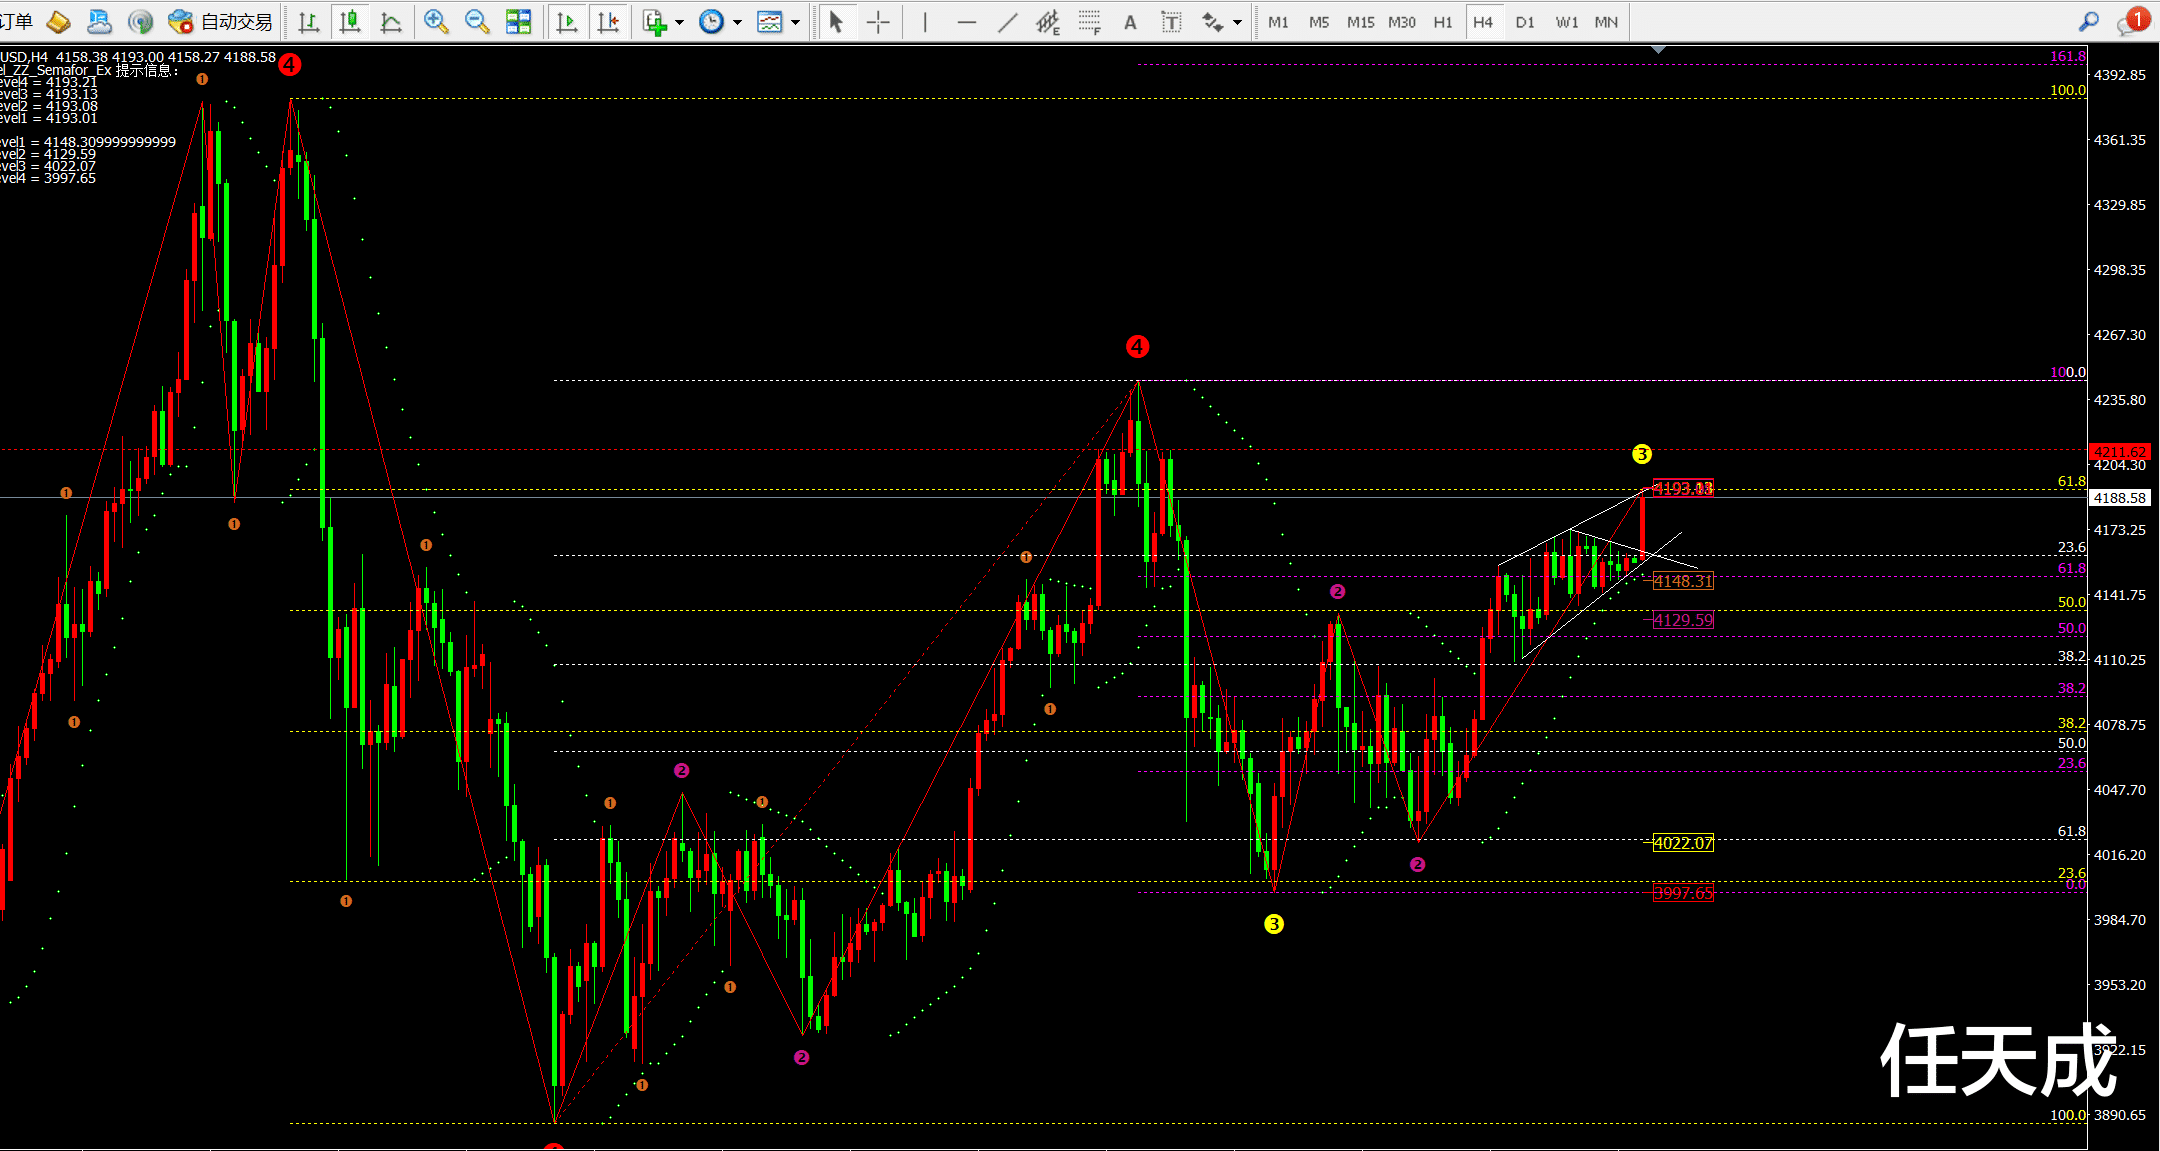Open the chart templates dropdown arrow
This screenshot has height=1151, width=2160.
[796, 22]
